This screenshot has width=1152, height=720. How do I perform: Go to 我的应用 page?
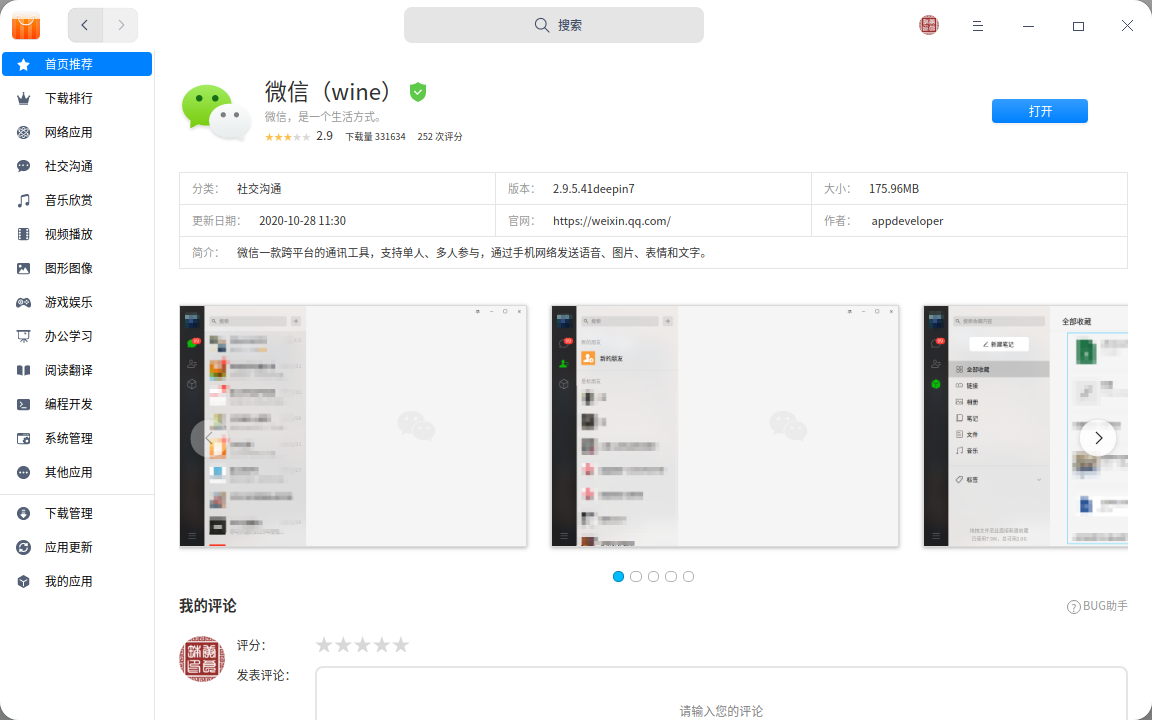77,581
